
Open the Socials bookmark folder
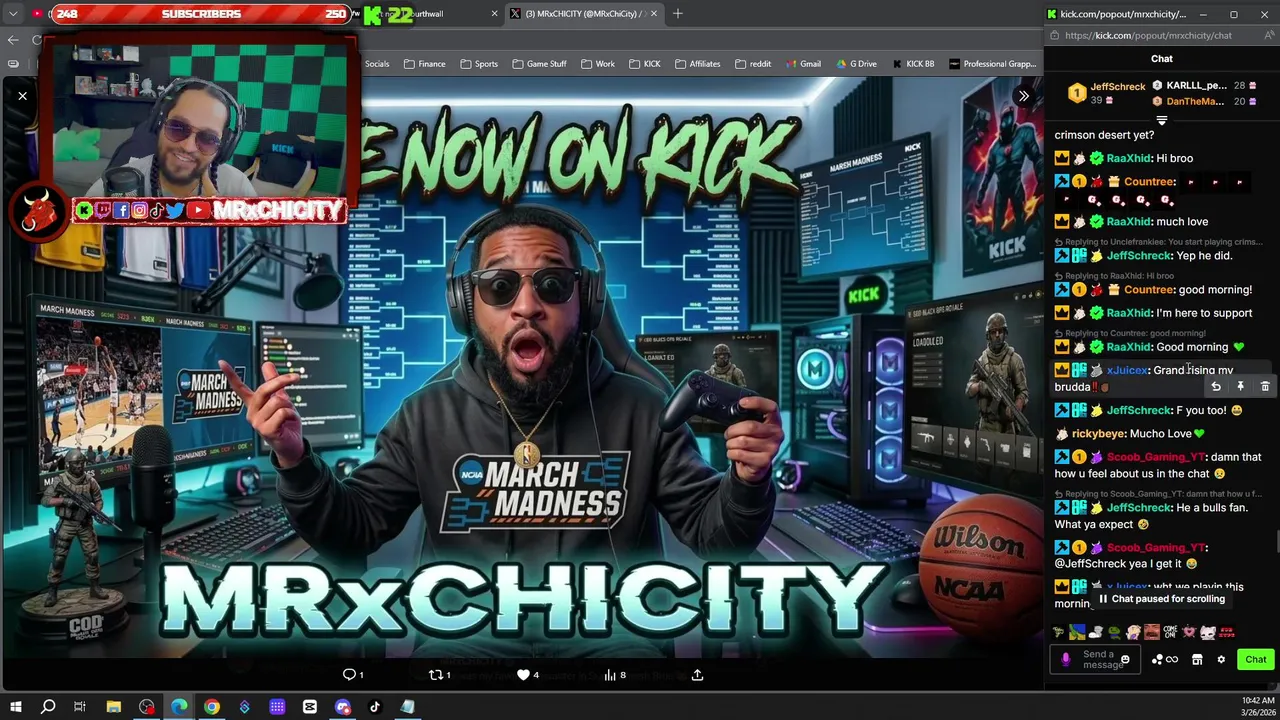point(377,64)
